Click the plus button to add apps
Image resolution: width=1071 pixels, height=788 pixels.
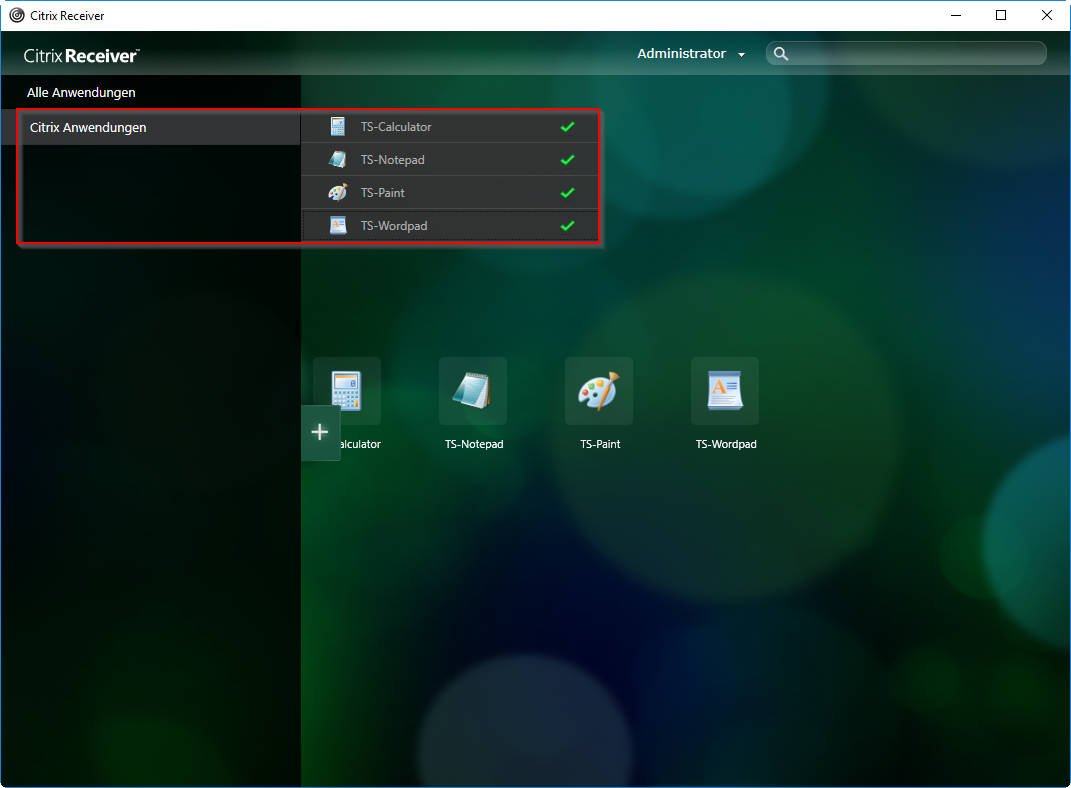320,432
